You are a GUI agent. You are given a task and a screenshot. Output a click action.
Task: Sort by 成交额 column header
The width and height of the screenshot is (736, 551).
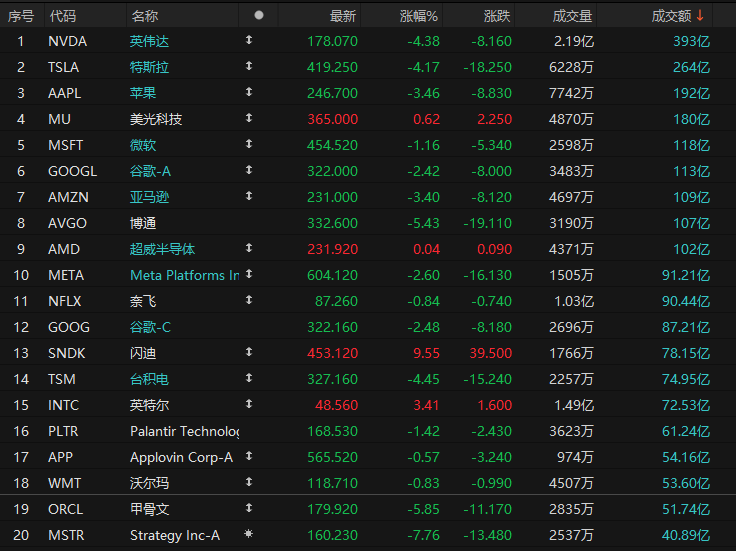[671, 16]
